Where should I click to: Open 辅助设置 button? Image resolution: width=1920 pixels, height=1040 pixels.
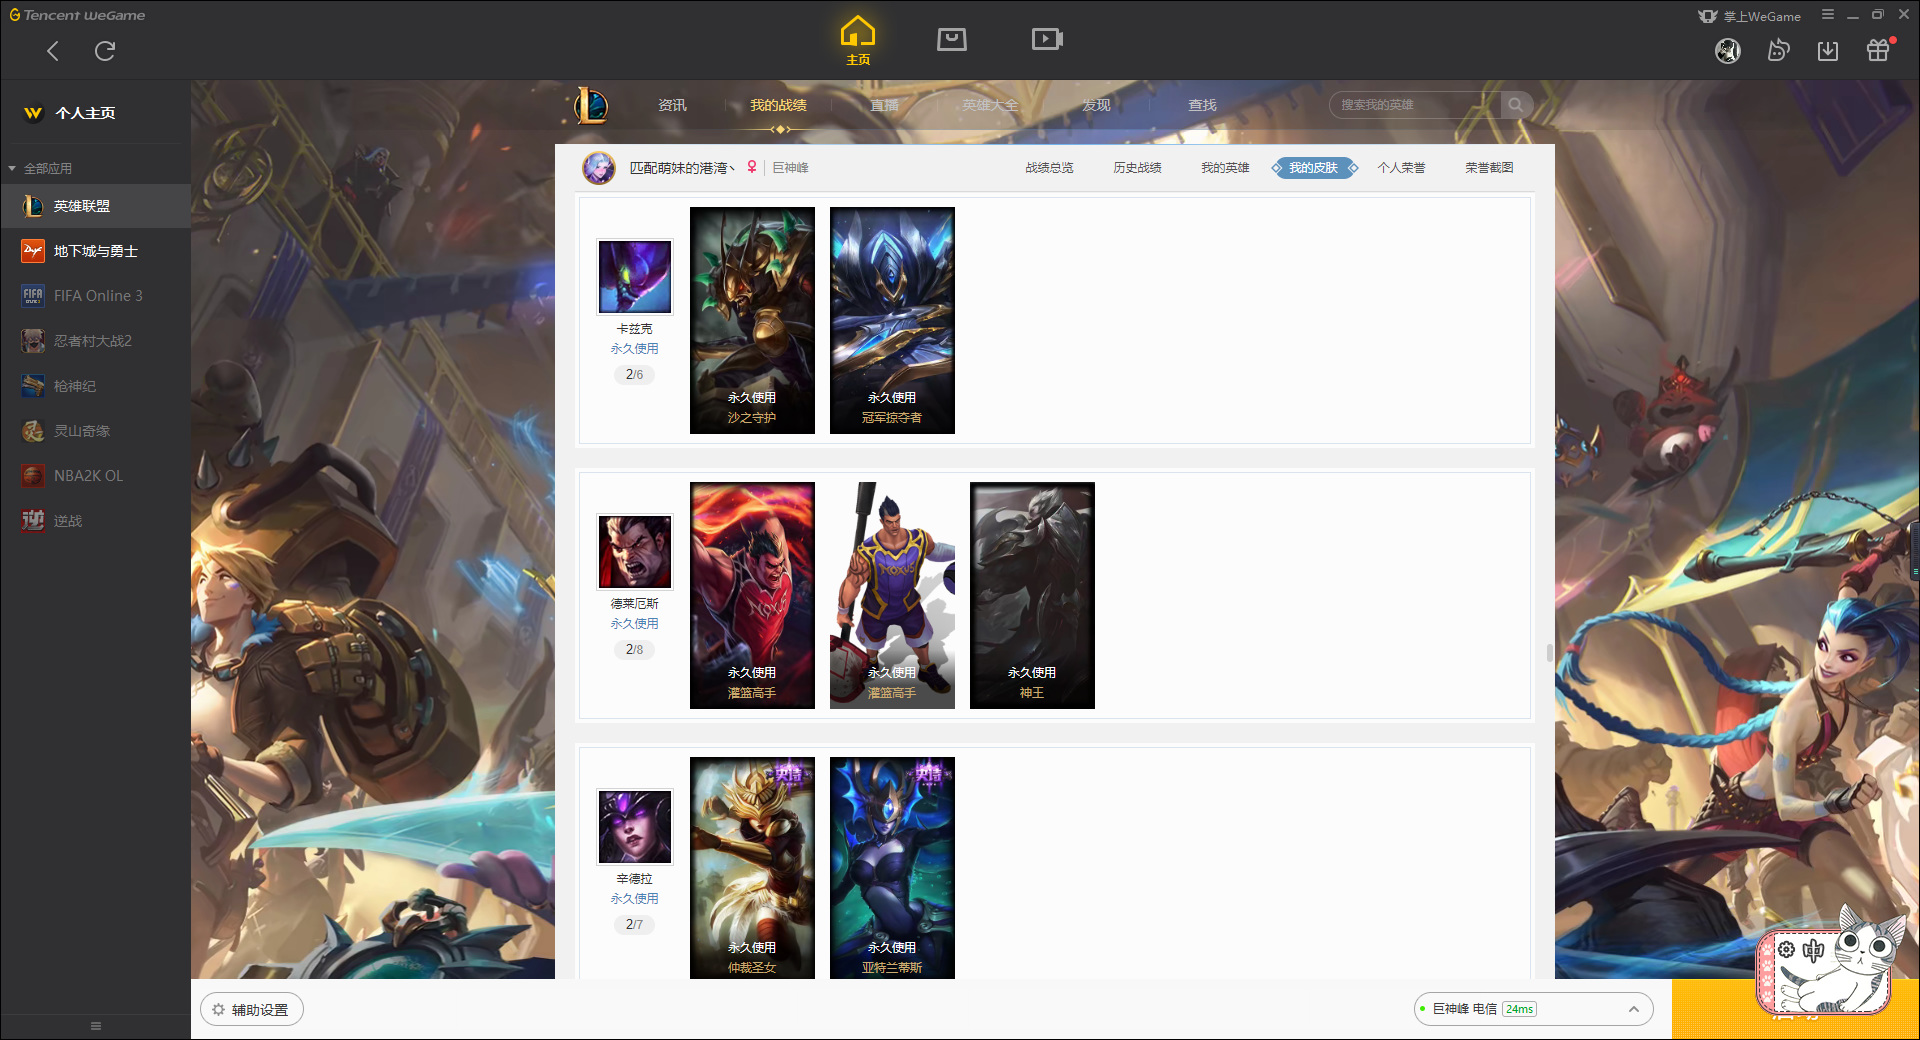252,1010
